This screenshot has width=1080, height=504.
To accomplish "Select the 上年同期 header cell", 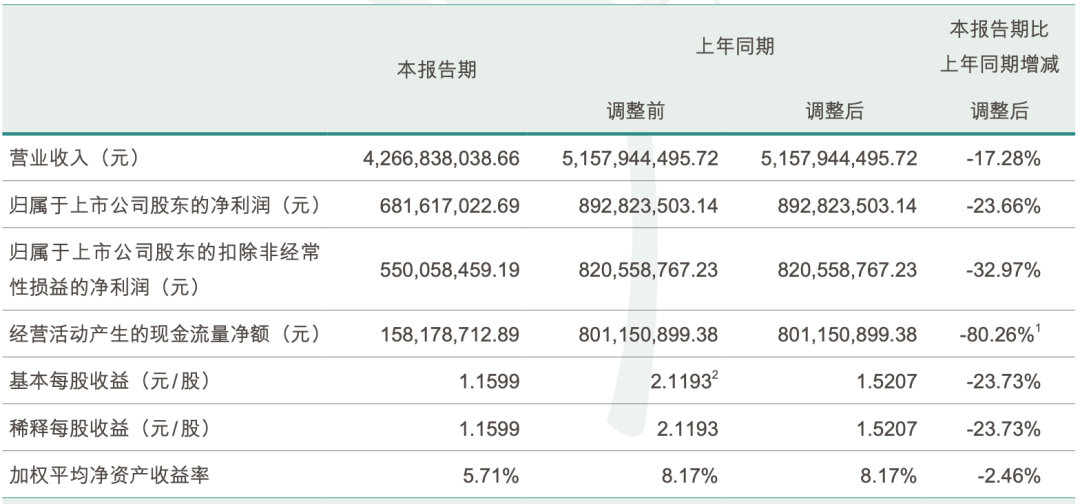I will tap(735, 46).
